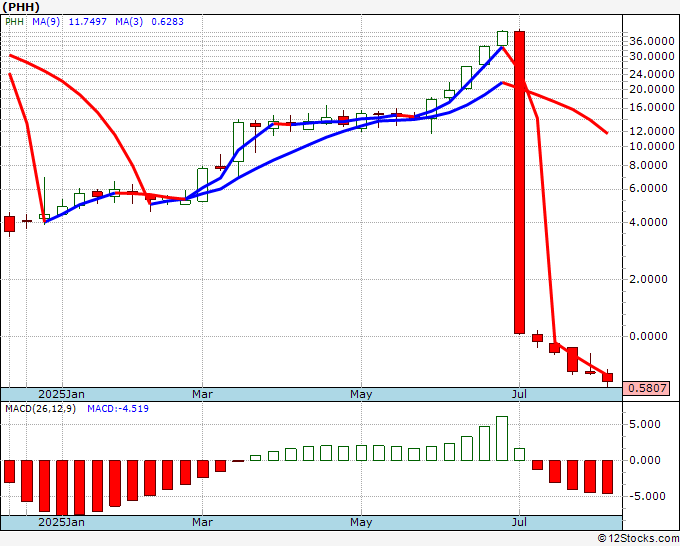Click the (PHH) ticker title
This screenshot has width=680, height=546.
pos(21,7)
